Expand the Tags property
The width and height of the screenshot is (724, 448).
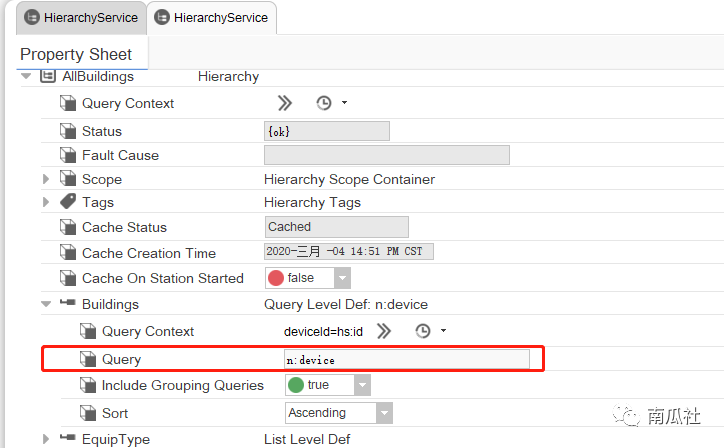(x=46, y=202)
